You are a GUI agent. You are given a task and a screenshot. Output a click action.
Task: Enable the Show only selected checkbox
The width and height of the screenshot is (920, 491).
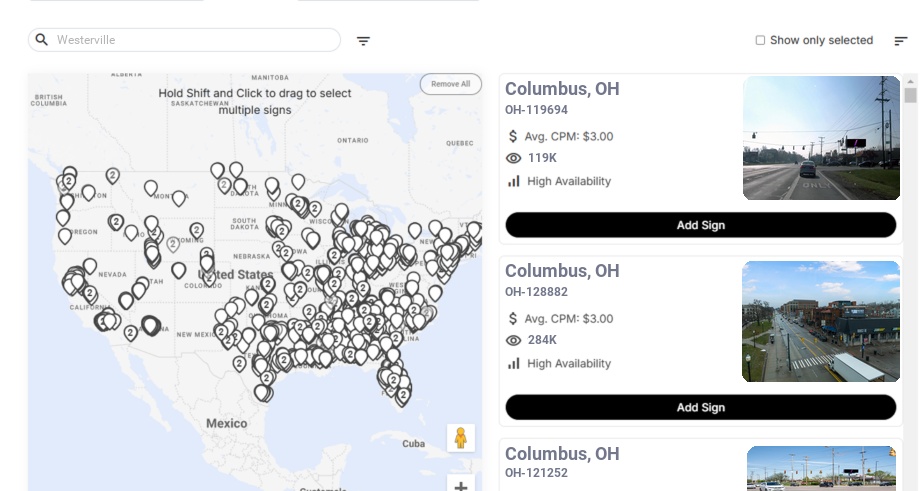(x=760, y=41)
